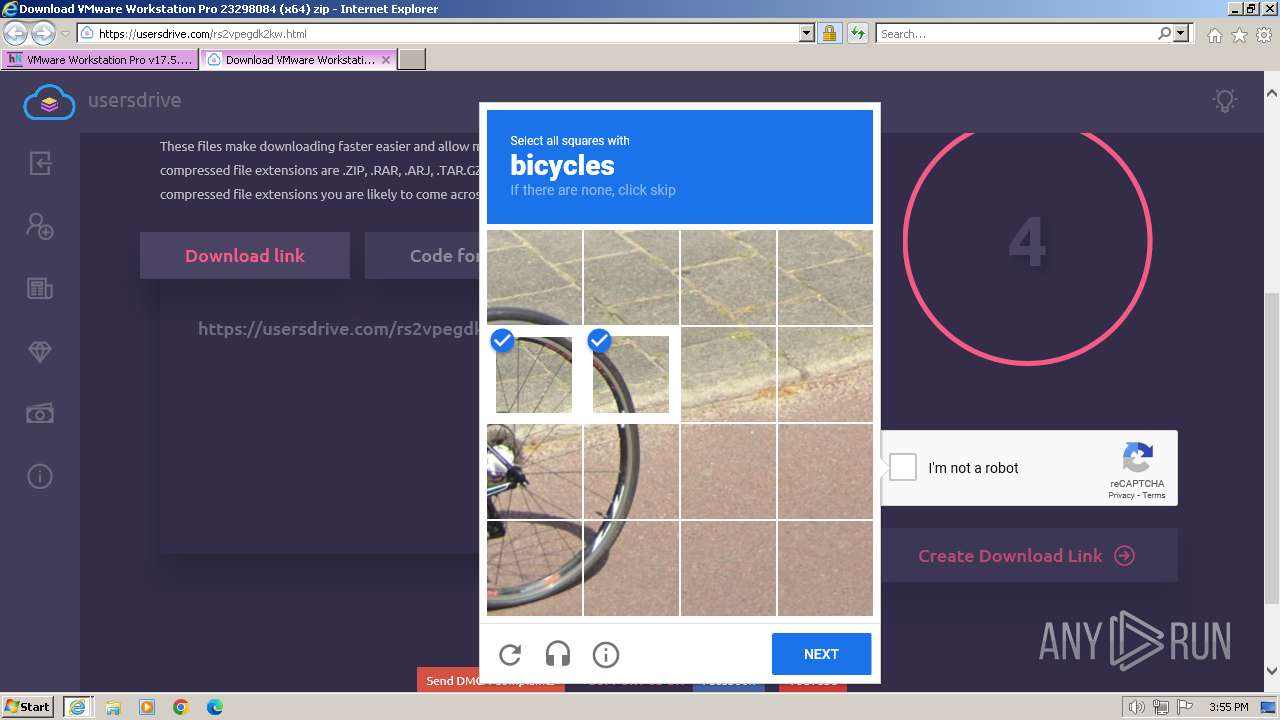
Task: Open the reCAPTCHA Privacy link
Action: [1120, 496]
